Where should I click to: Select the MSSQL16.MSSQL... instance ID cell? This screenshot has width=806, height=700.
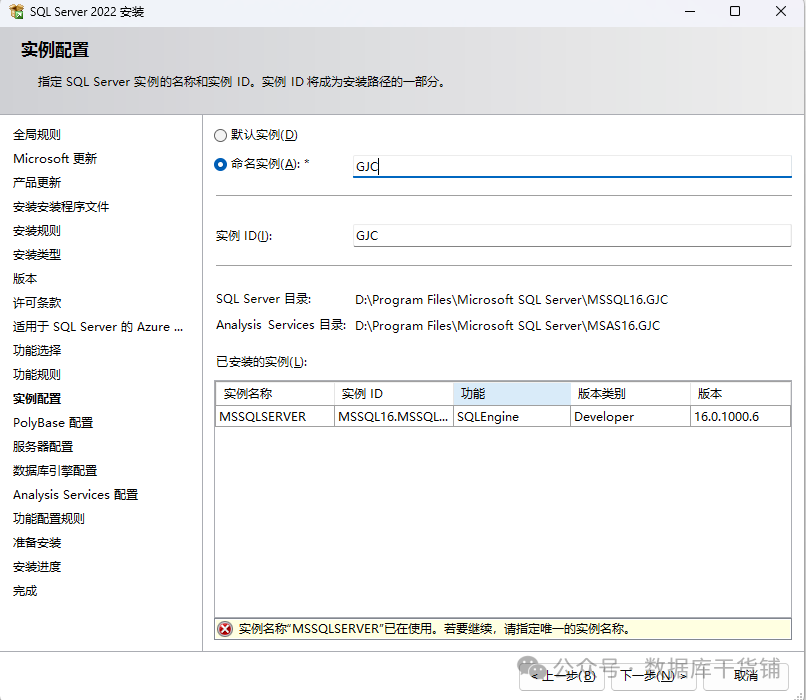394,416
